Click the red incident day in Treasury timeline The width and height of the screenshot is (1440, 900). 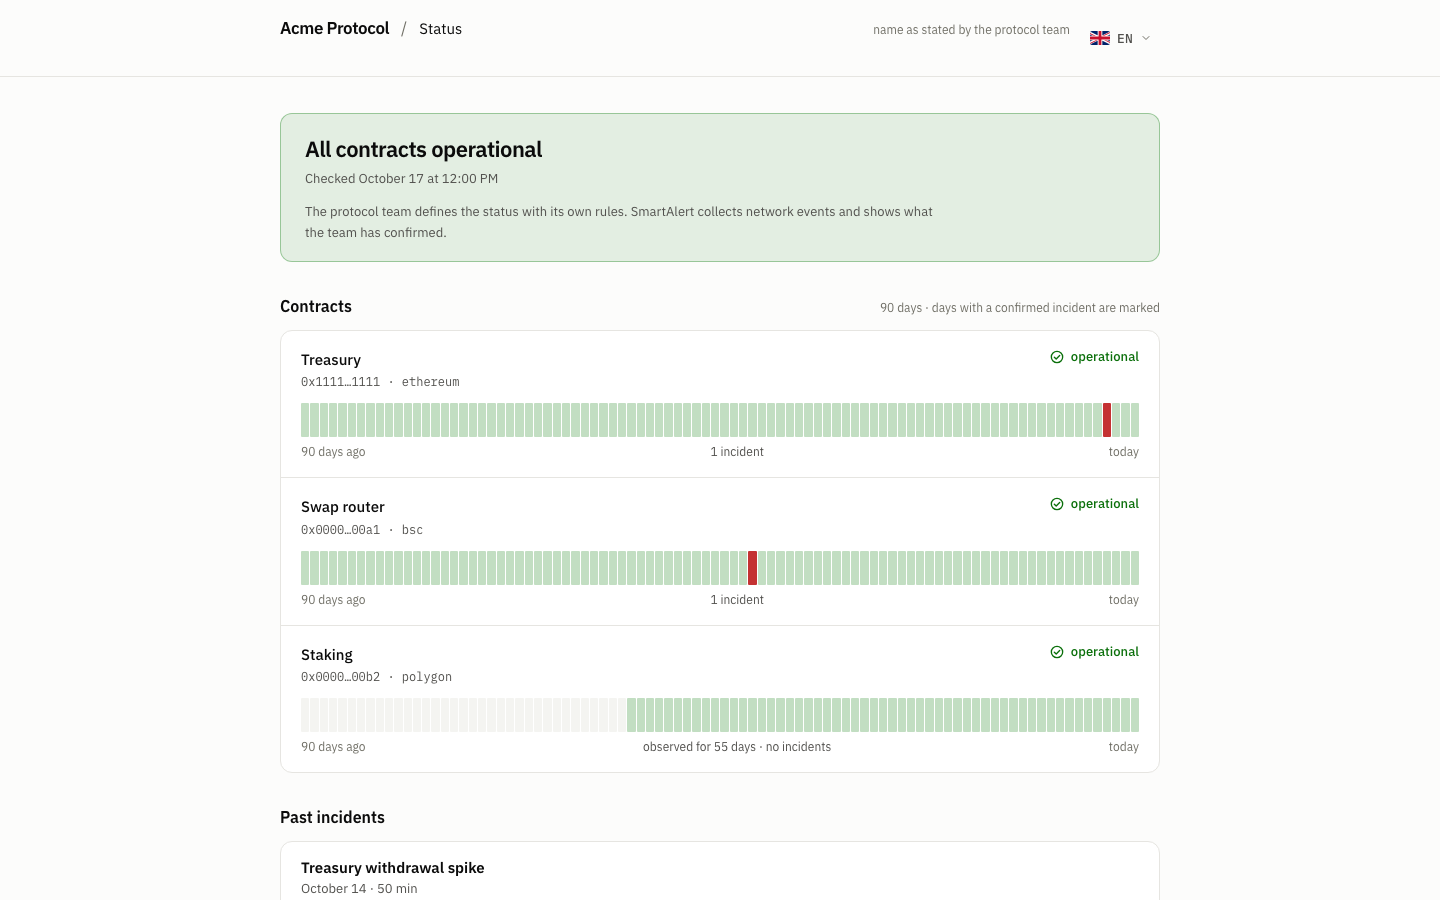pos(1107,420)
